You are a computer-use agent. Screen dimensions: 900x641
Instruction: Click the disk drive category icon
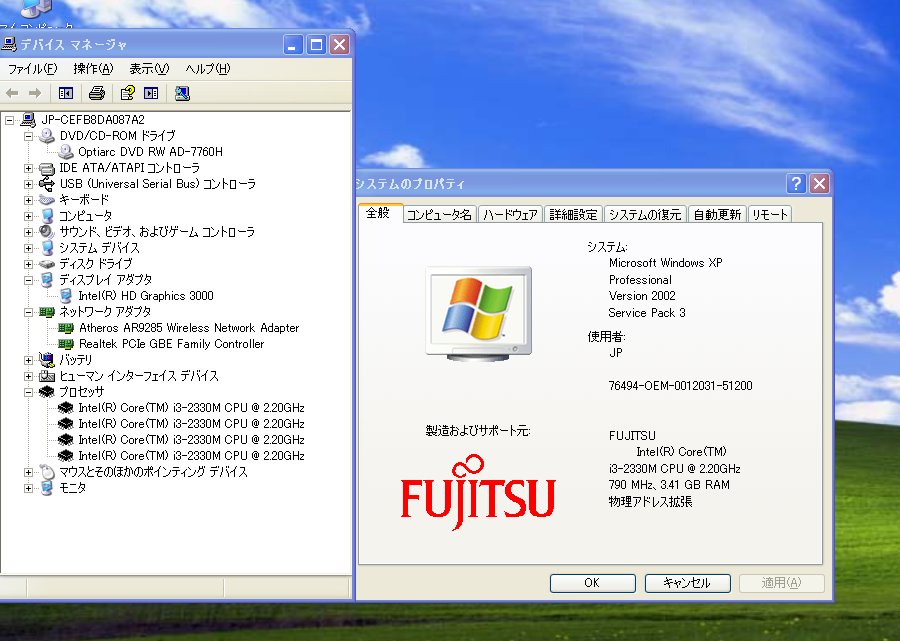tap(46, 264)
